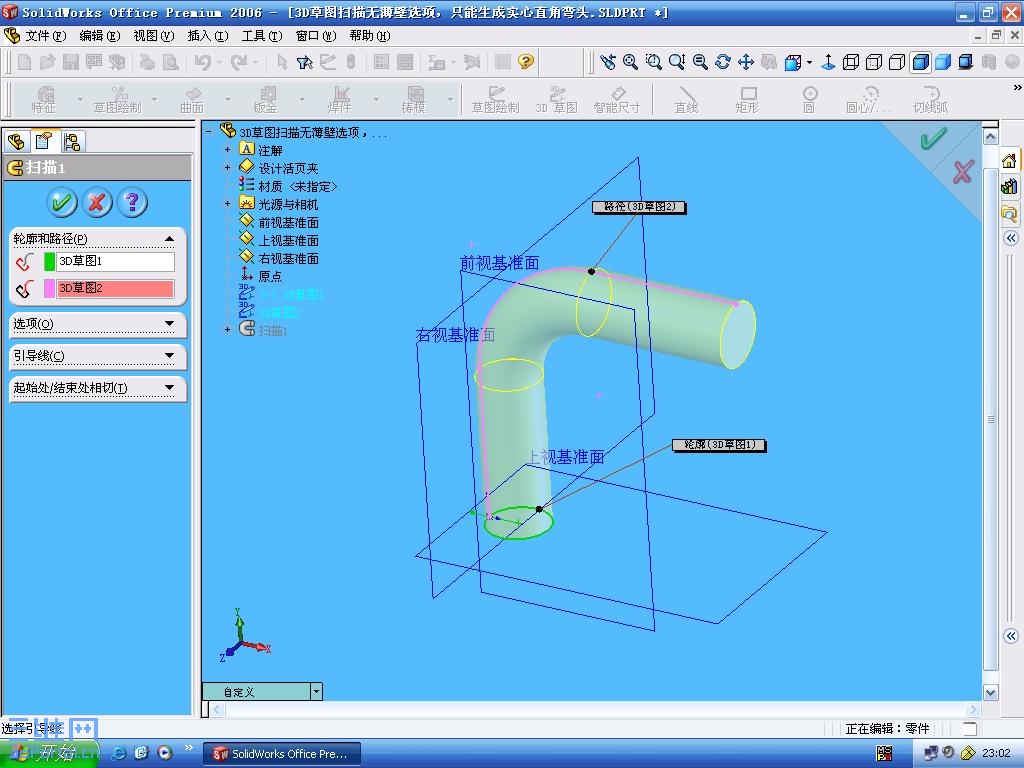Click confirmation corner red X
Image resolution: width=1024 pixels, height=768 pixels.
click(x=963, y=172)
